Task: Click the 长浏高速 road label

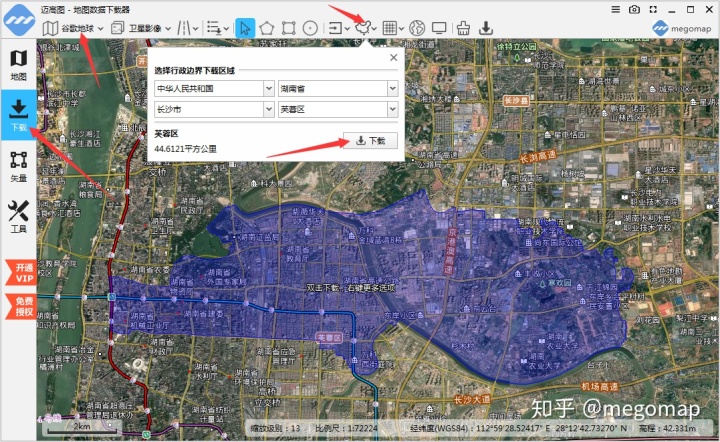Action: click(x=538, y=157)
